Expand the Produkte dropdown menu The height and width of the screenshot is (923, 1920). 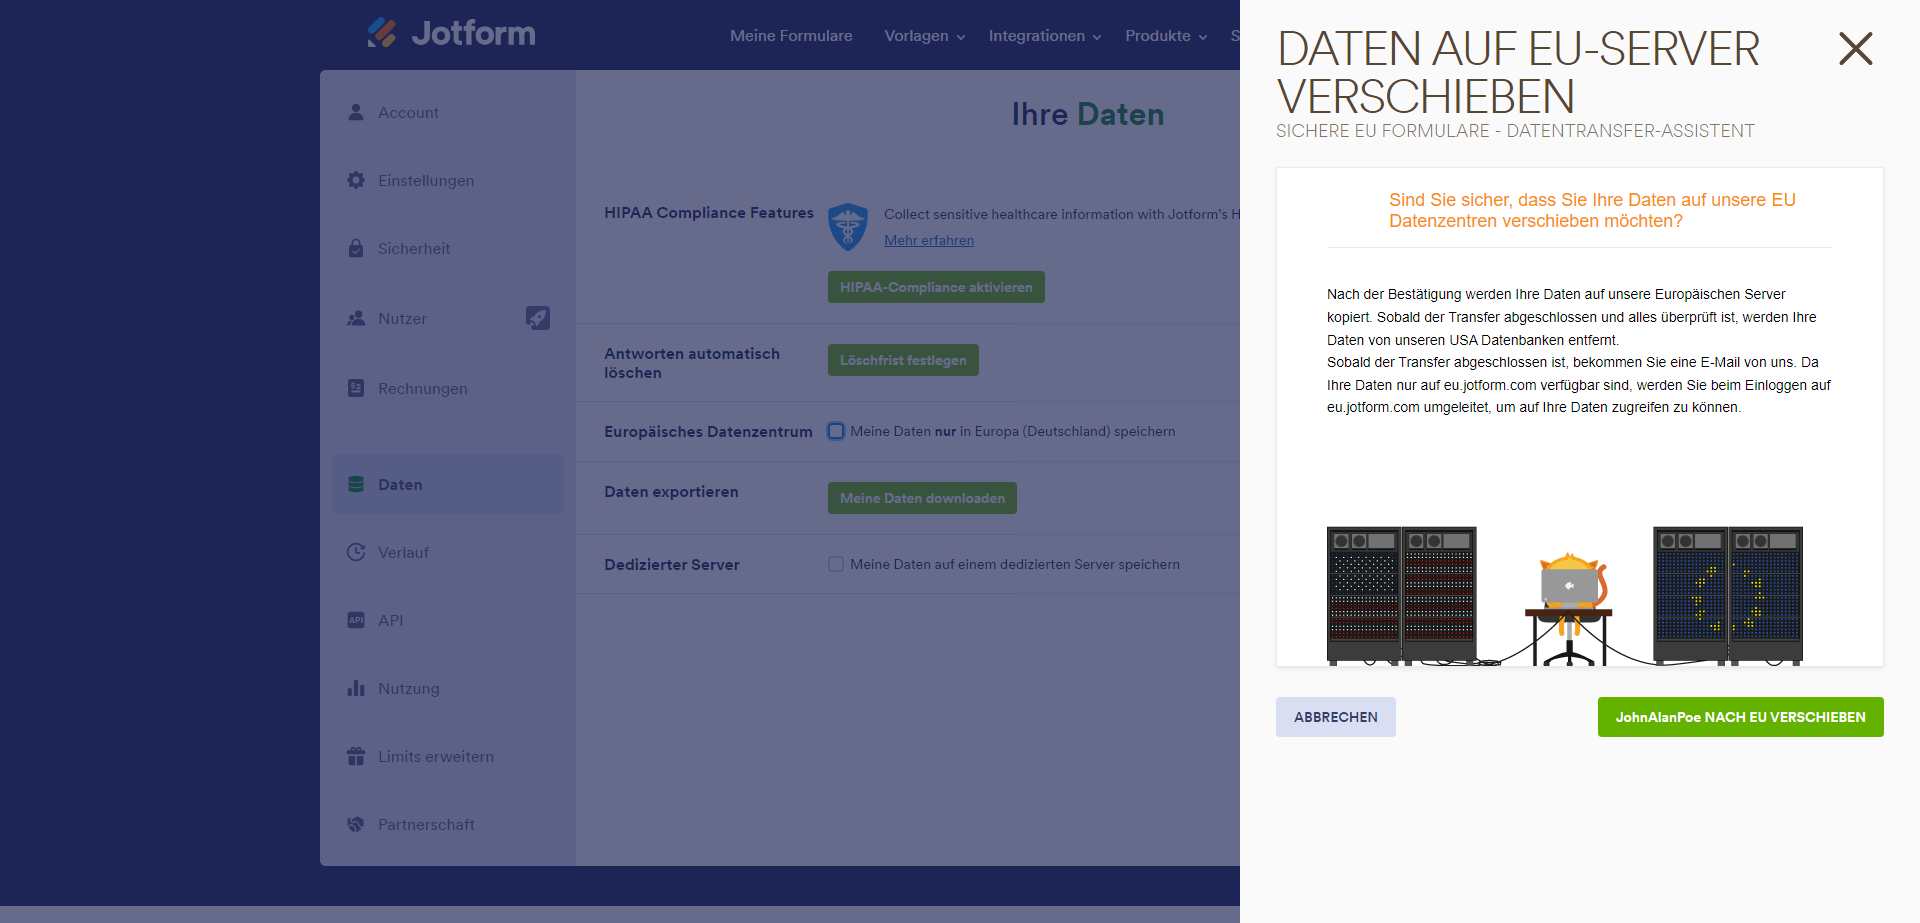pyautogui.click(x=1166, y=36)
